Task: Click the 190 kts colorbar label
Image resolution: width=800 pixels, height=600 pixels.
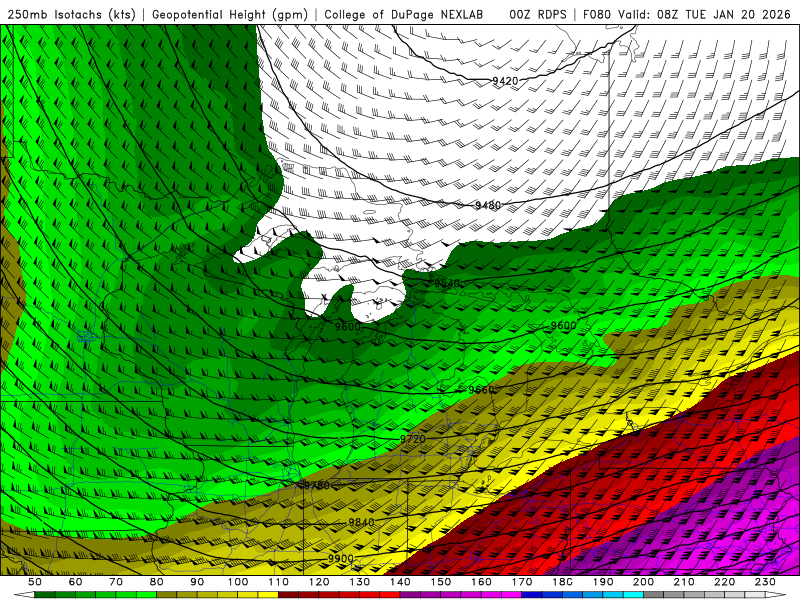Action: click(603, 582)
